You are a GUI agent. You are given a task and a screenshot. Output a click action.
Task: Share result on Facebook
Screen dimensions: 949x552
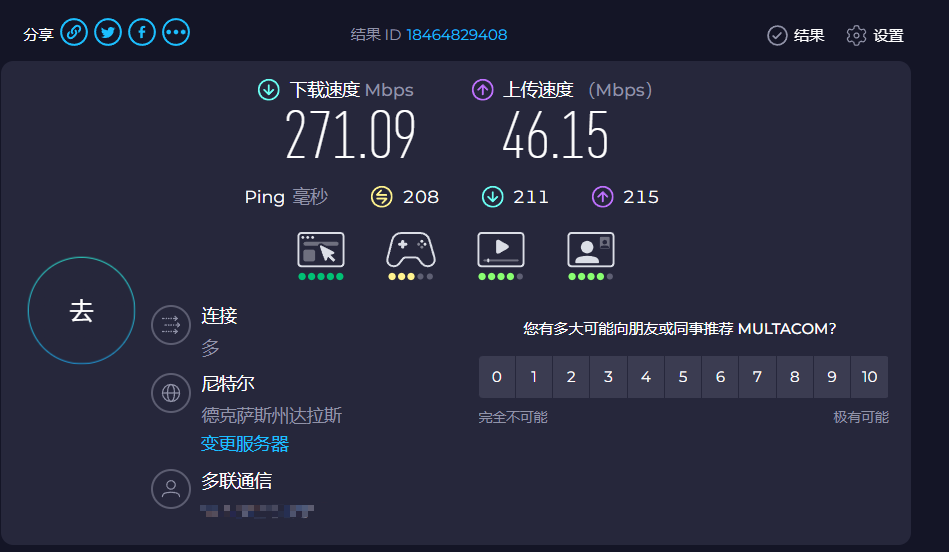(142, 33)
